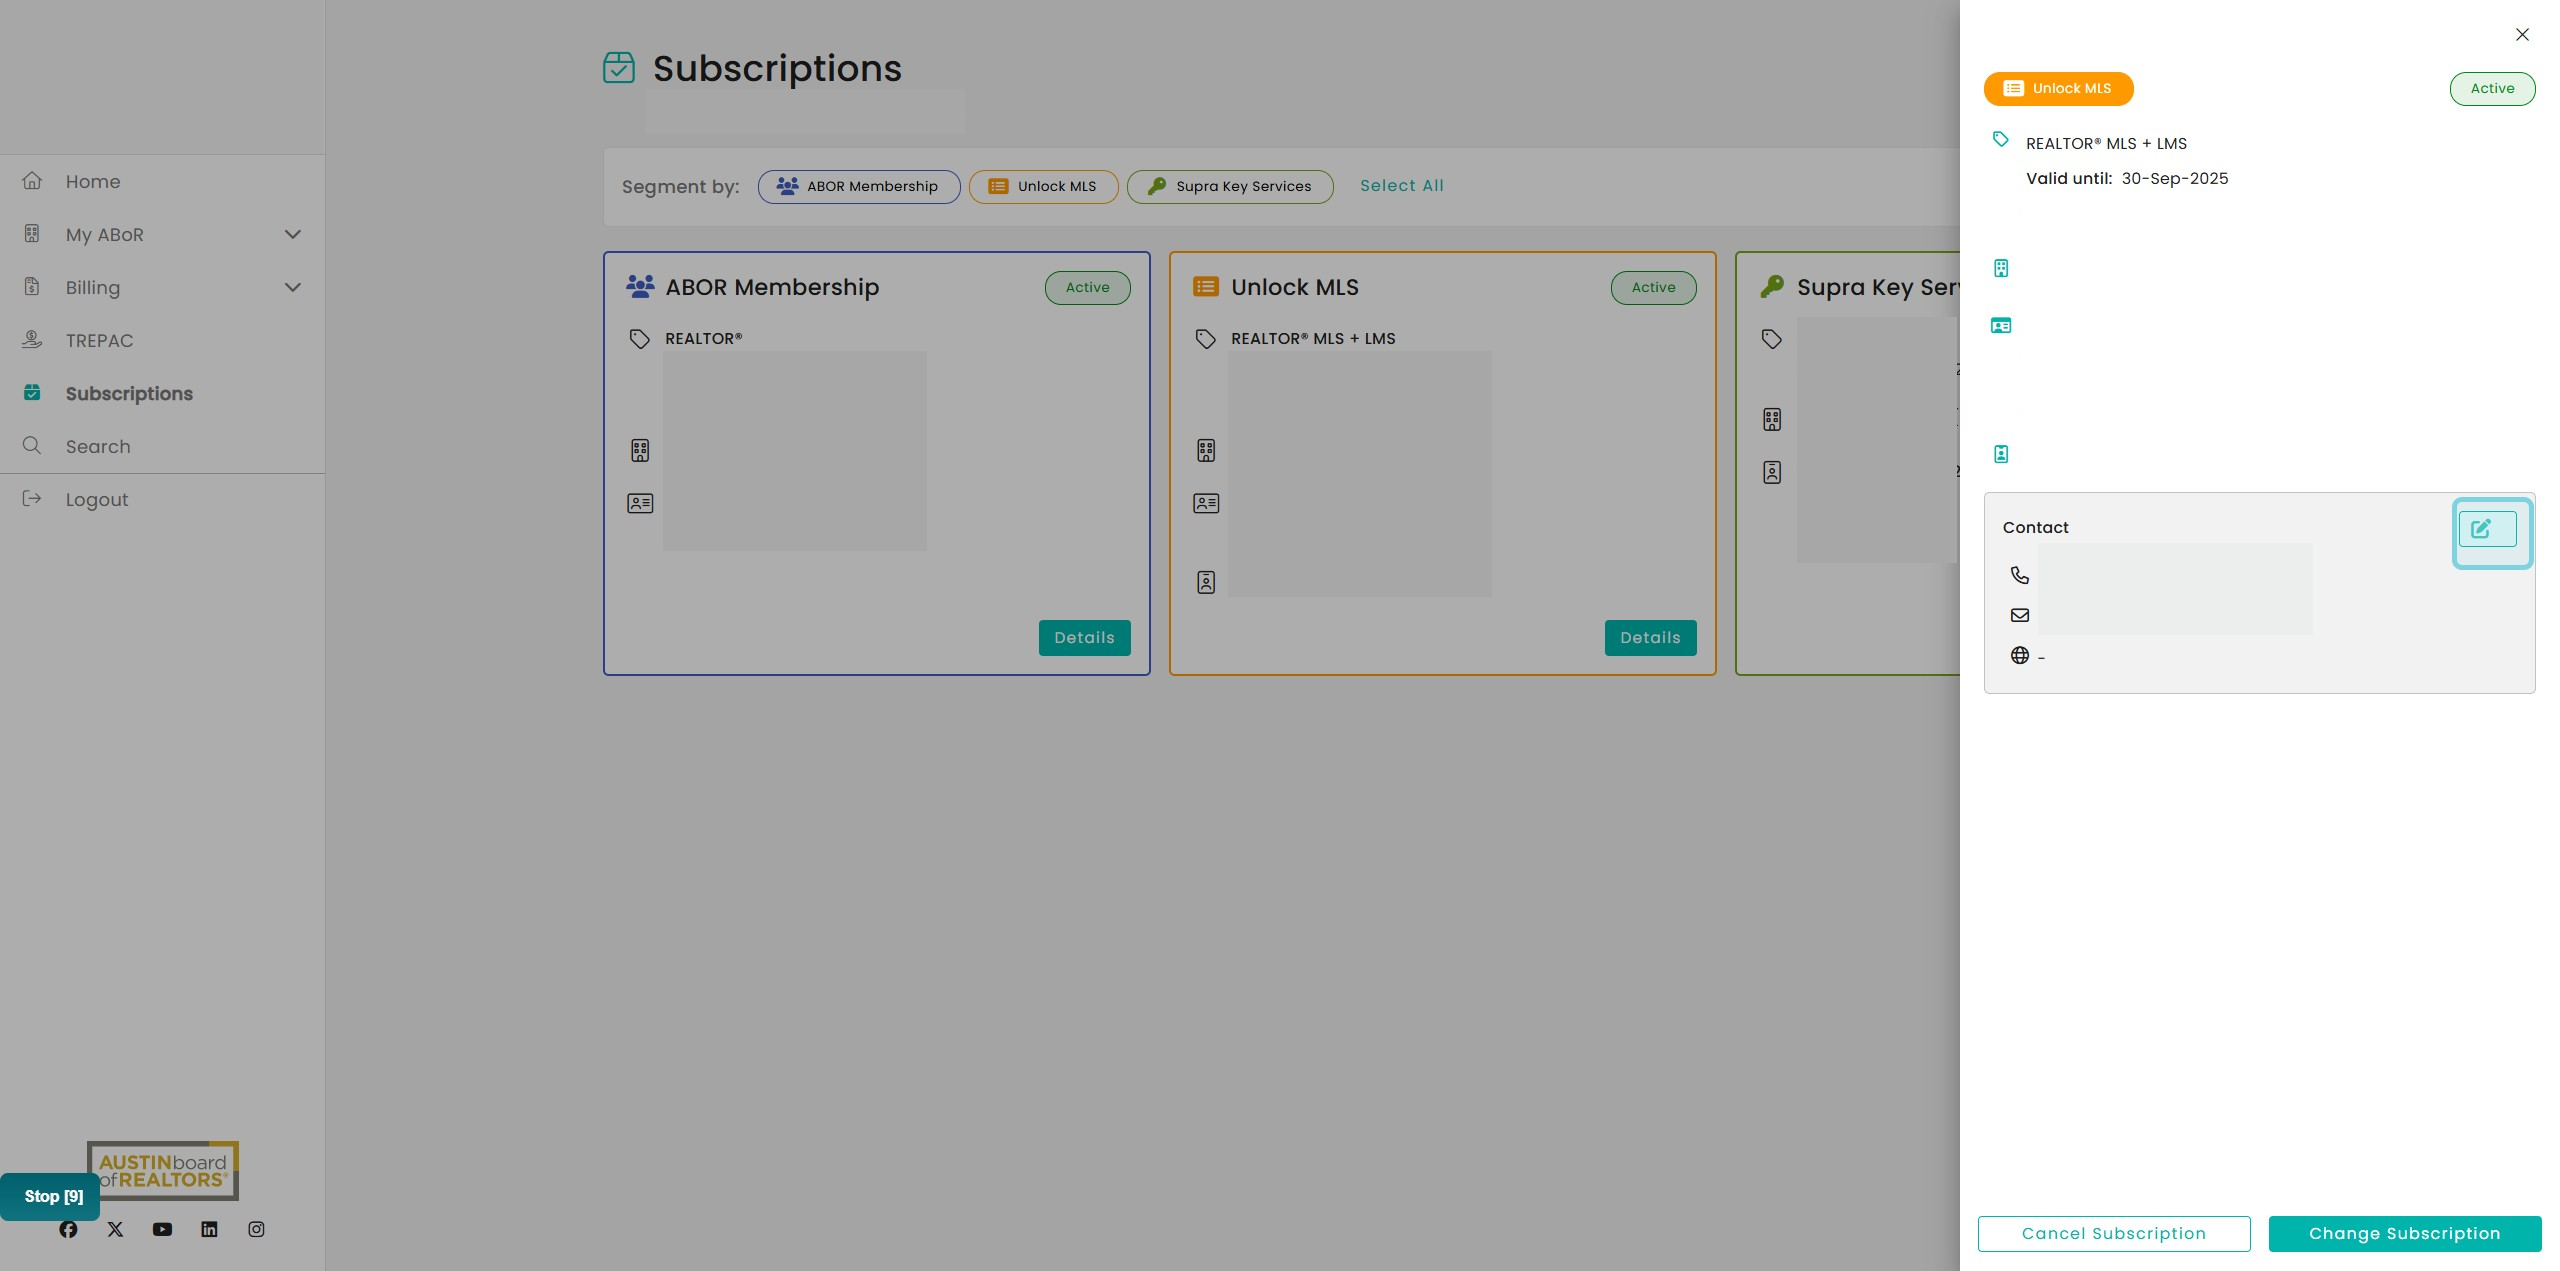The width and height of the screenshot is (2560, 1271).
Task: Go to Home in sidebar
Action: click(162, 182)
